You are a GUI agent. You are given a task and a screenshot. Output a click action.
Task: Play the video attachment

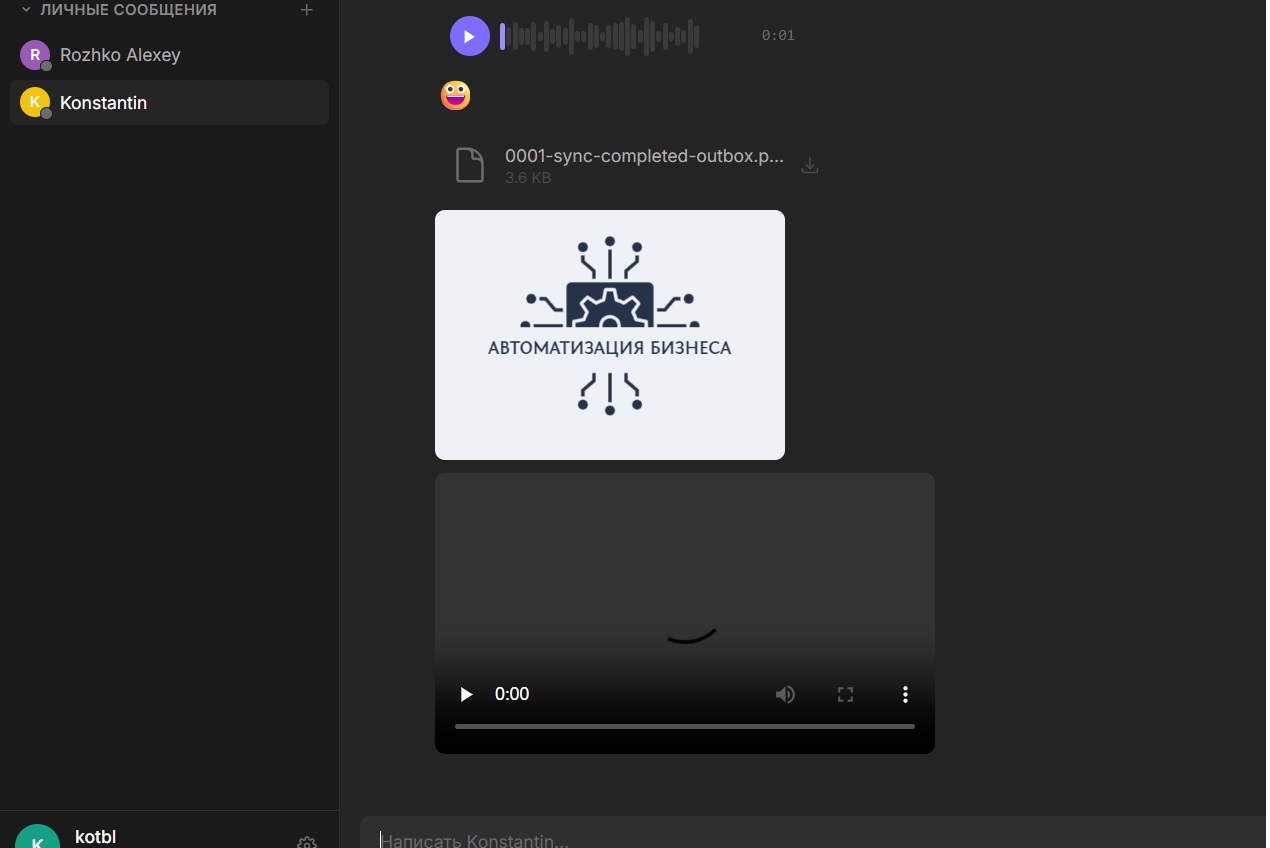(x=466, y=694)
